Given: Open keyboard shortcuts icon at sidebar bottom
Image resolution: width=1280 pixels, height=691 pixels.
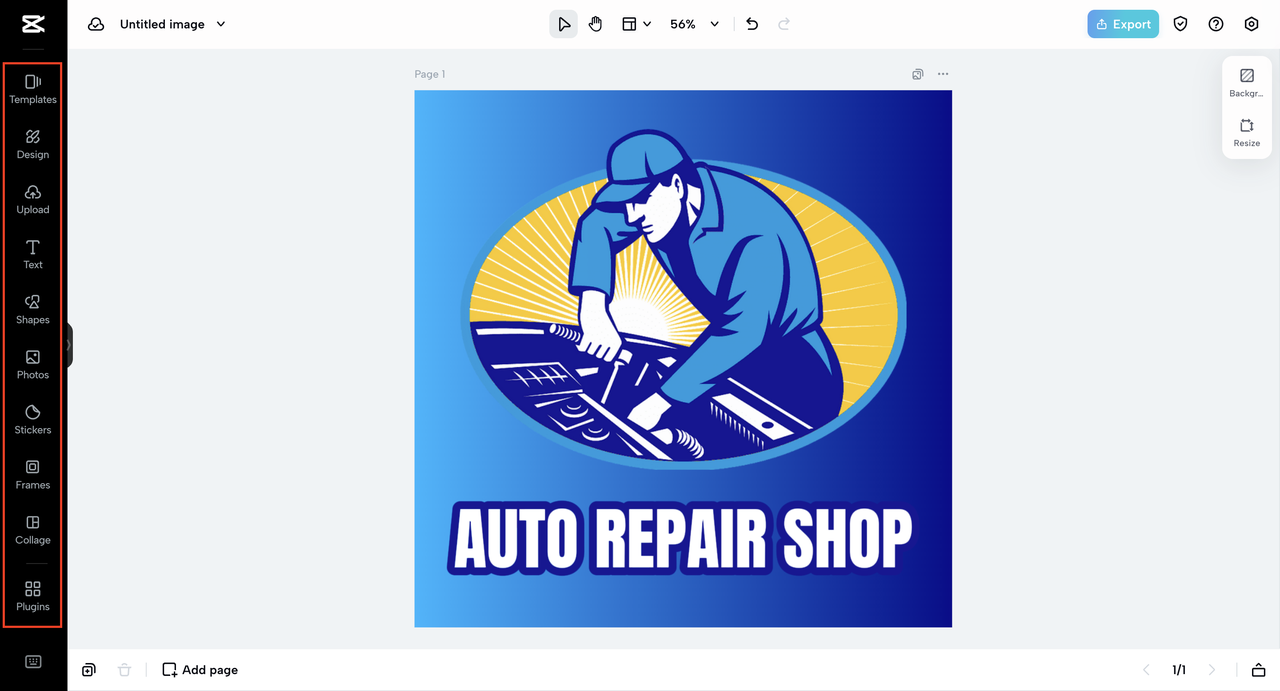Looking at the screenshot, I should point(33,661).
